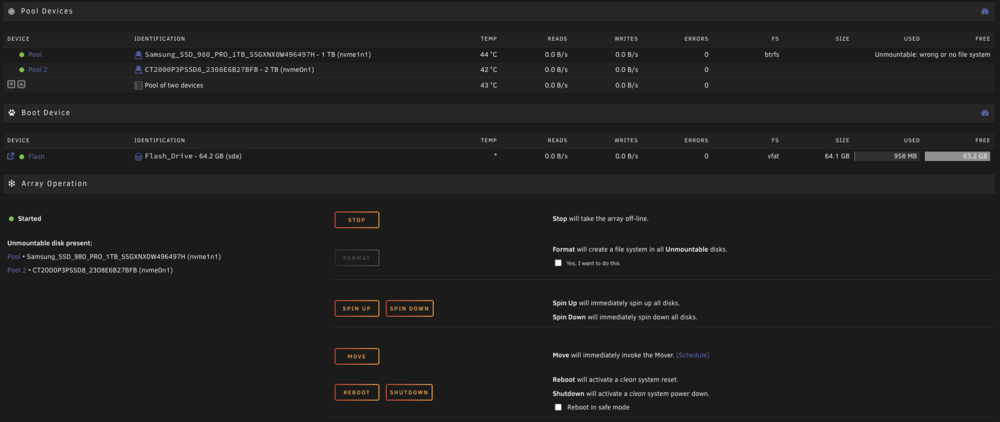Click the down-arrow box in the pool row
Image resolution: width=1000 pixels, height=422 pixels.
pyautogui.click(x=11, y=85)
